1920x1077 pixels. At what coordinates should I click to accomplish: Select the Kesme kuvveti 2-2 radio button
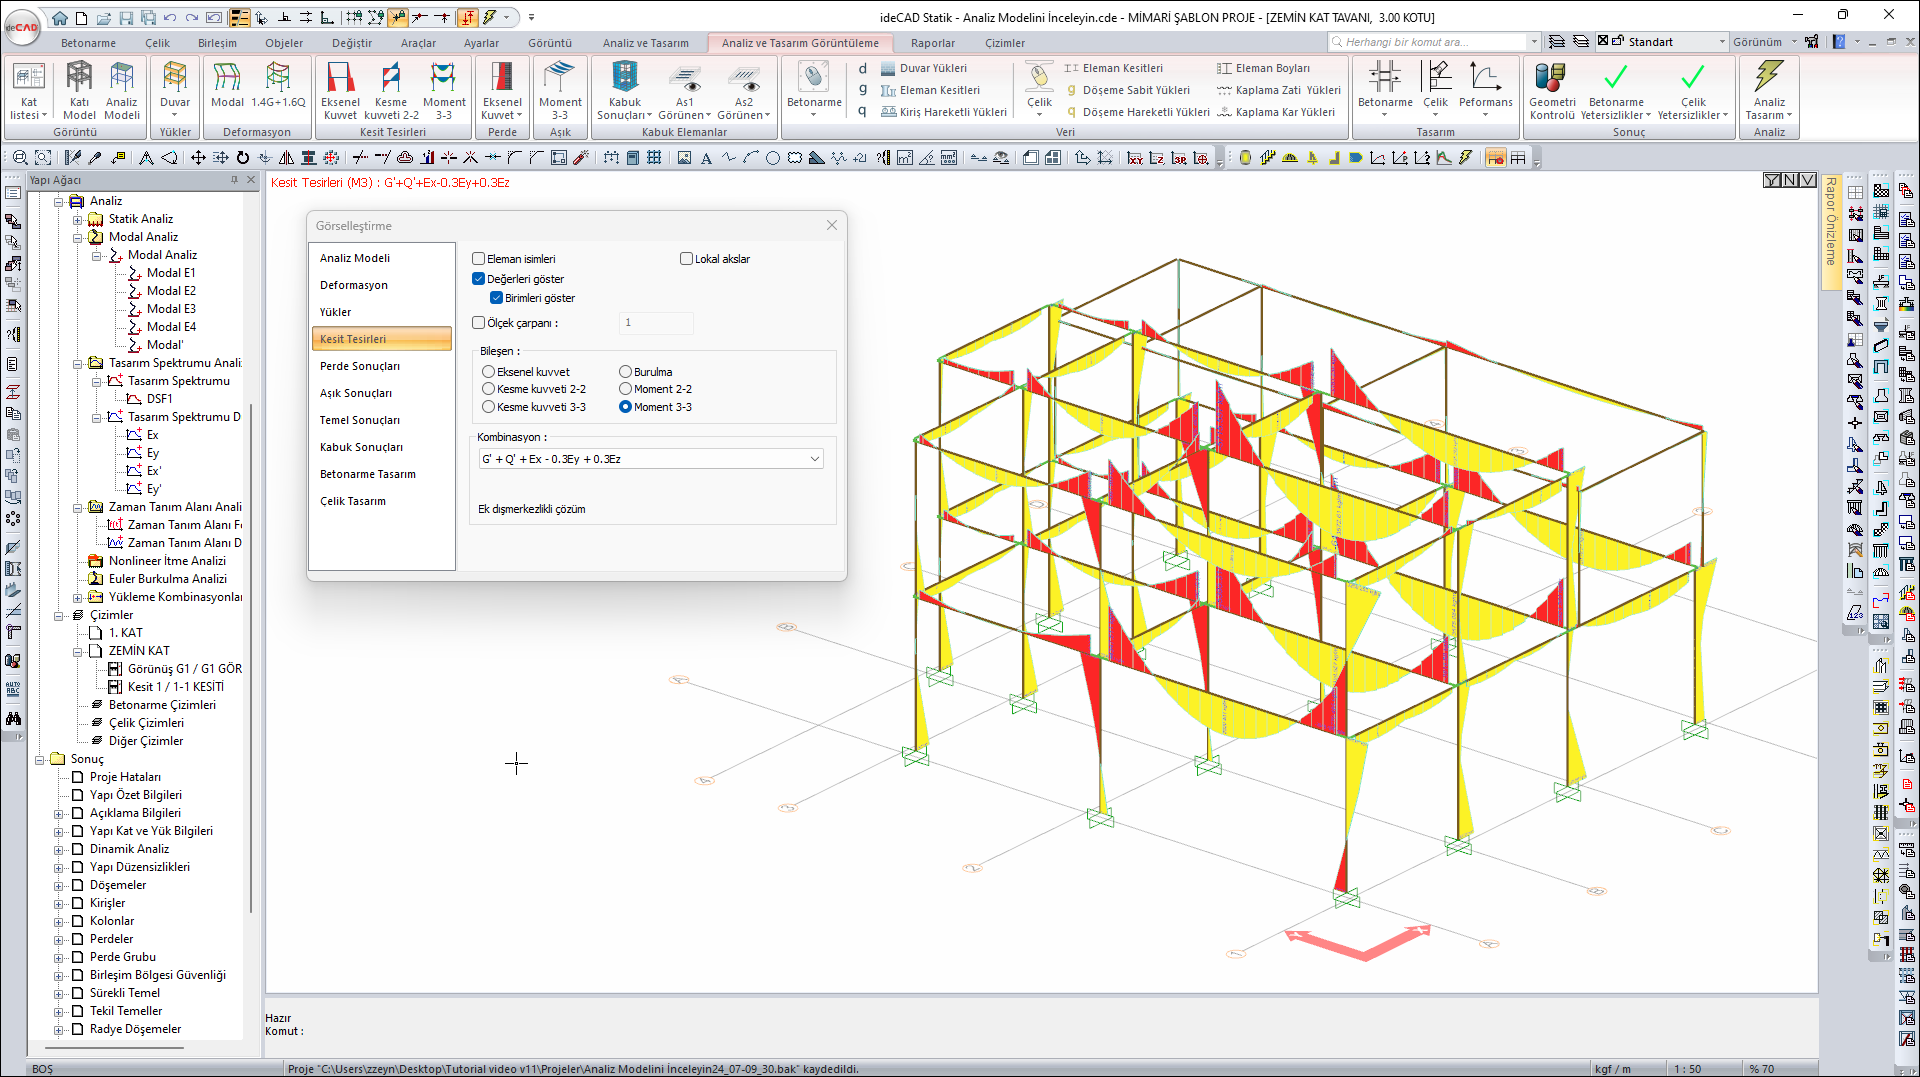click(489, 389)
